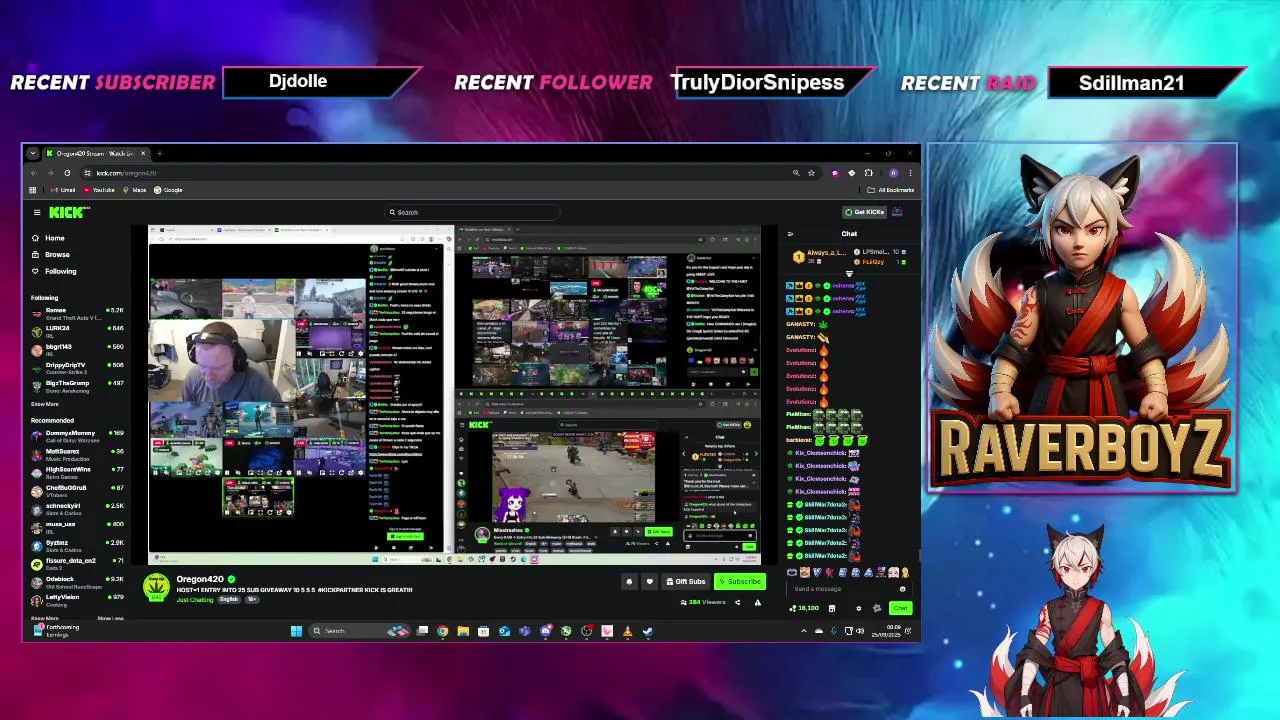The image size is (1280, 720).
Task: Click the KICK logo
Action: coord(68,212)
